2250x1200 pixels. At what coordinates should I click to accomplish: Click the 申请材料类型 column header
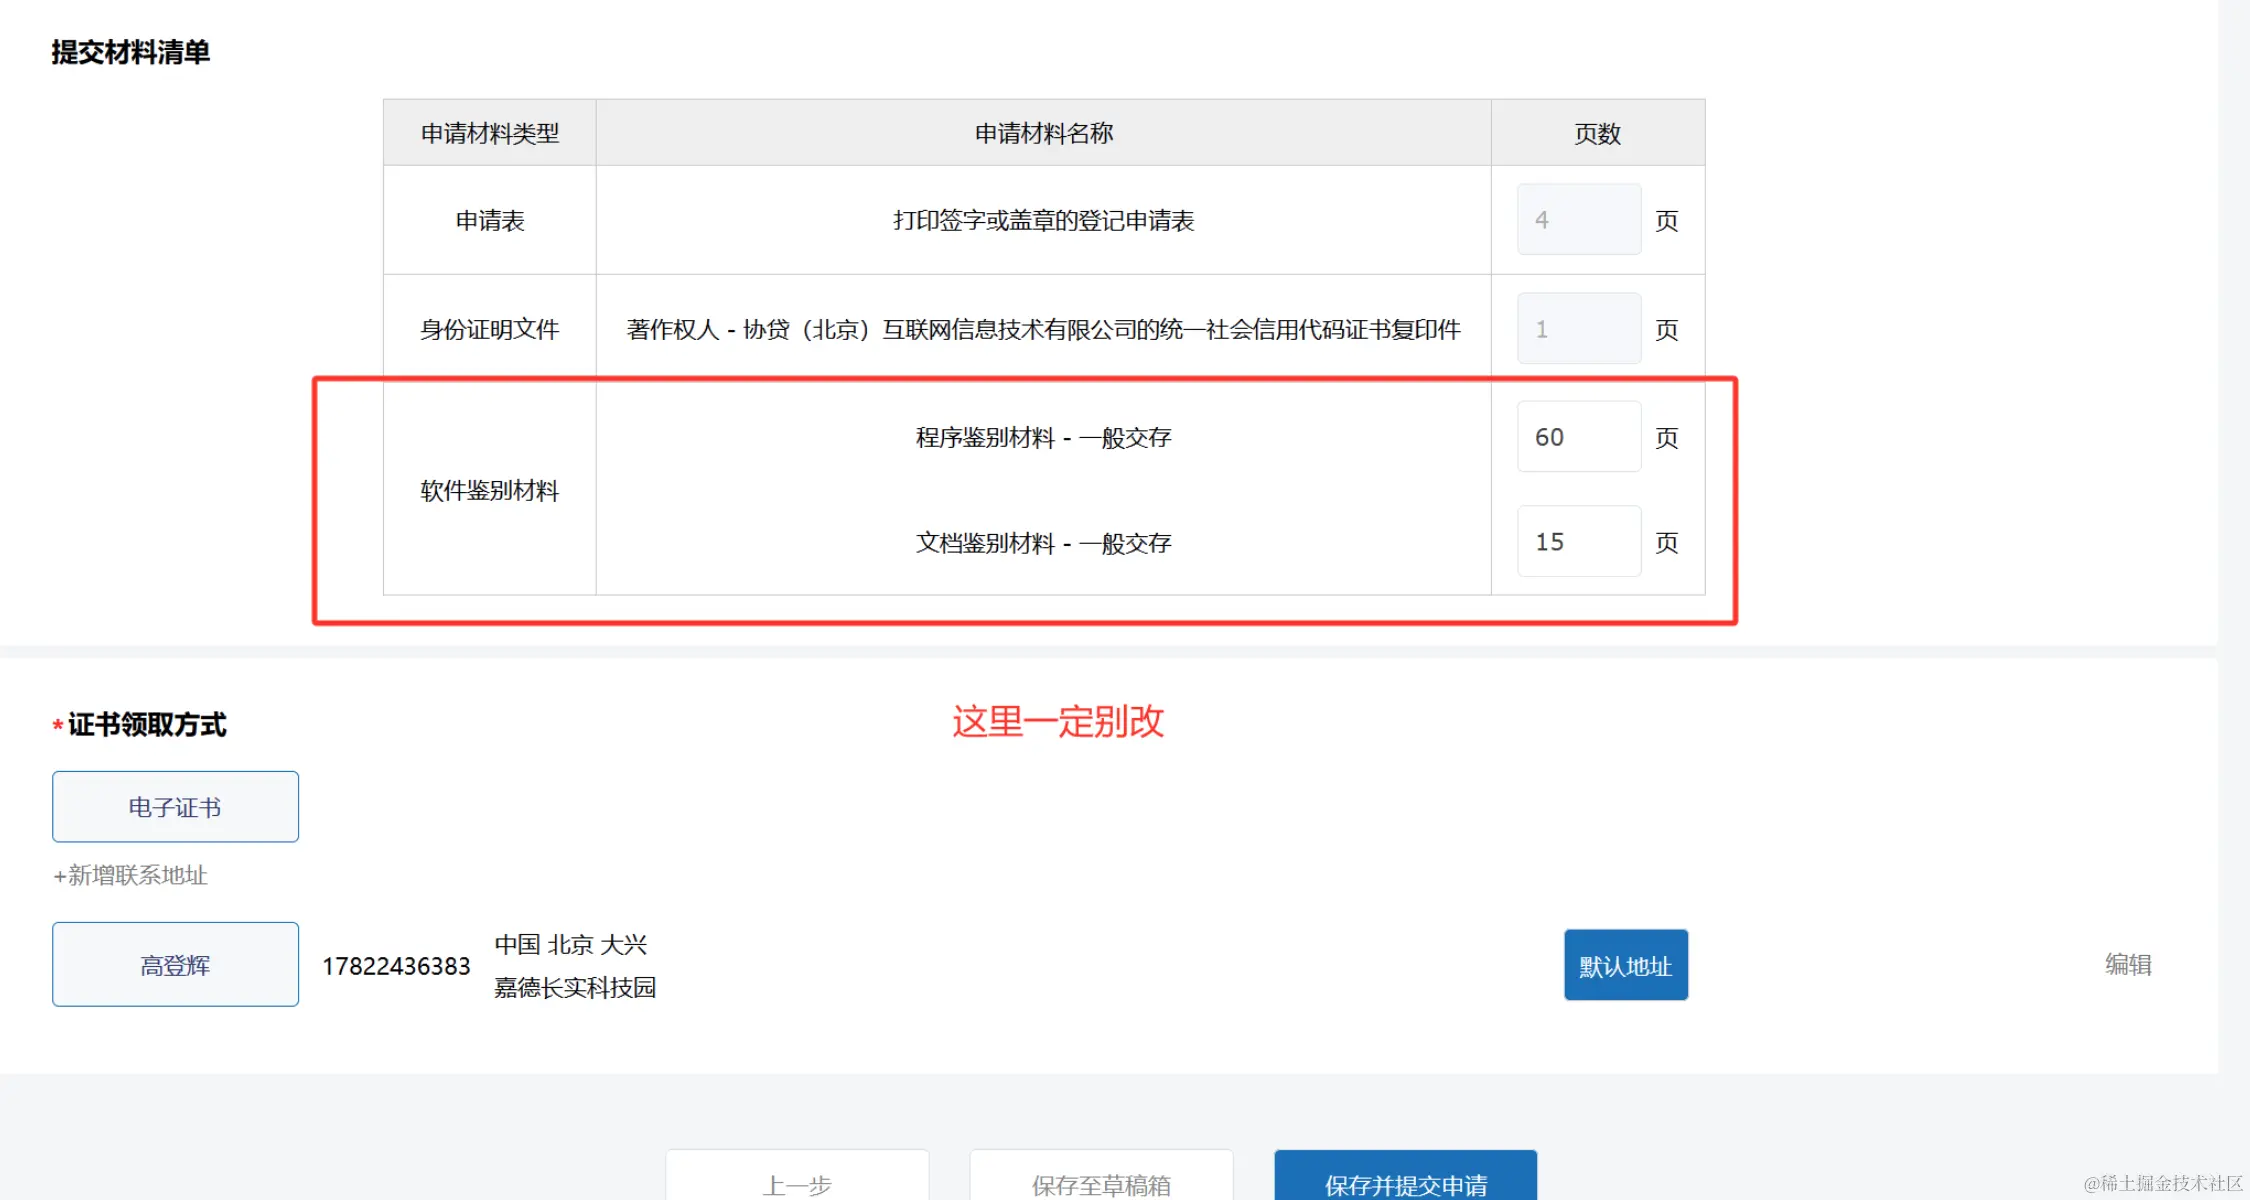tap(490, 133)
